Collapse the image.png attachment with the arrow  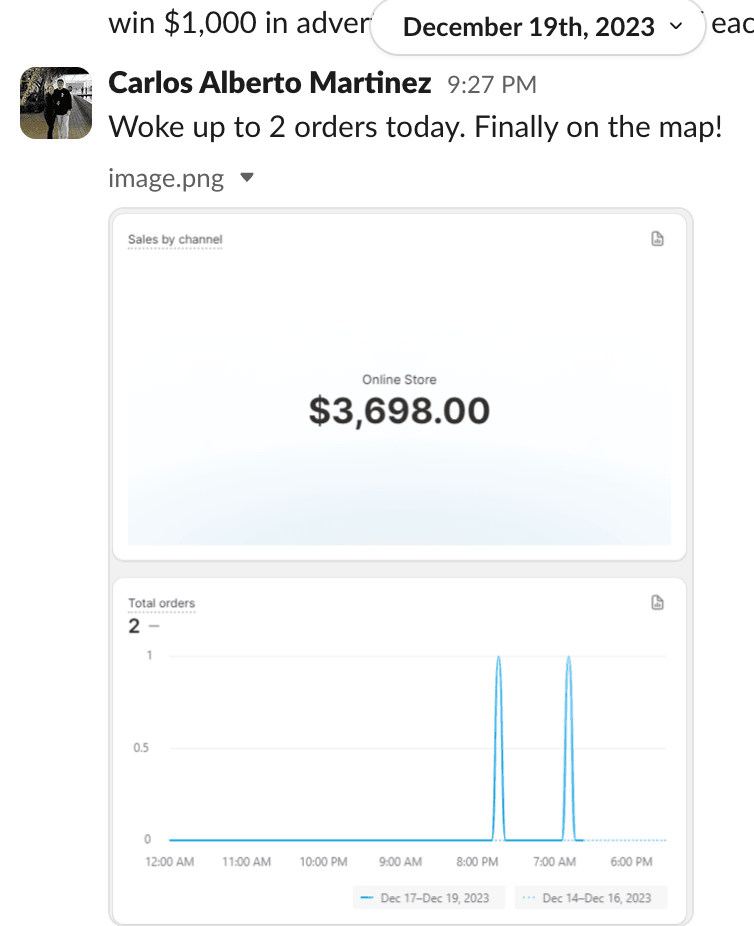pos(248,179)
